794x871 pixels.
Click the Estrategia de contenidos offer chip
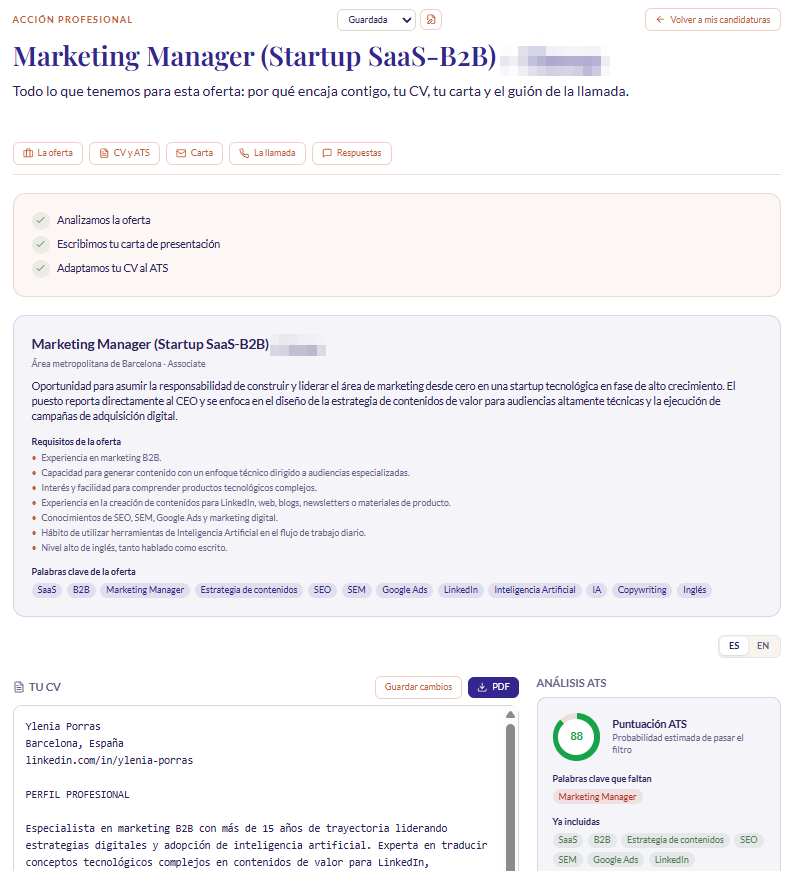coord(249,590)
